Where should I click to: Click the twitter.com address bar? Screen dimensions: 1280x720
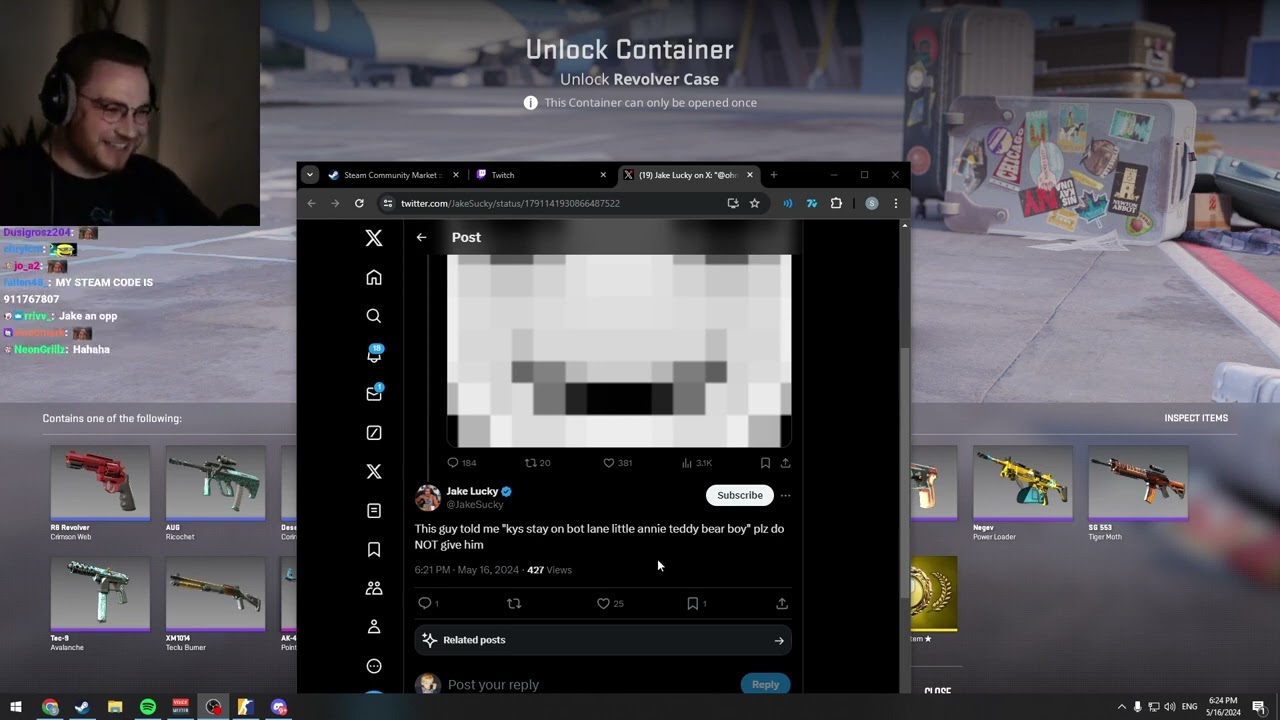click(x=560, y=203)
